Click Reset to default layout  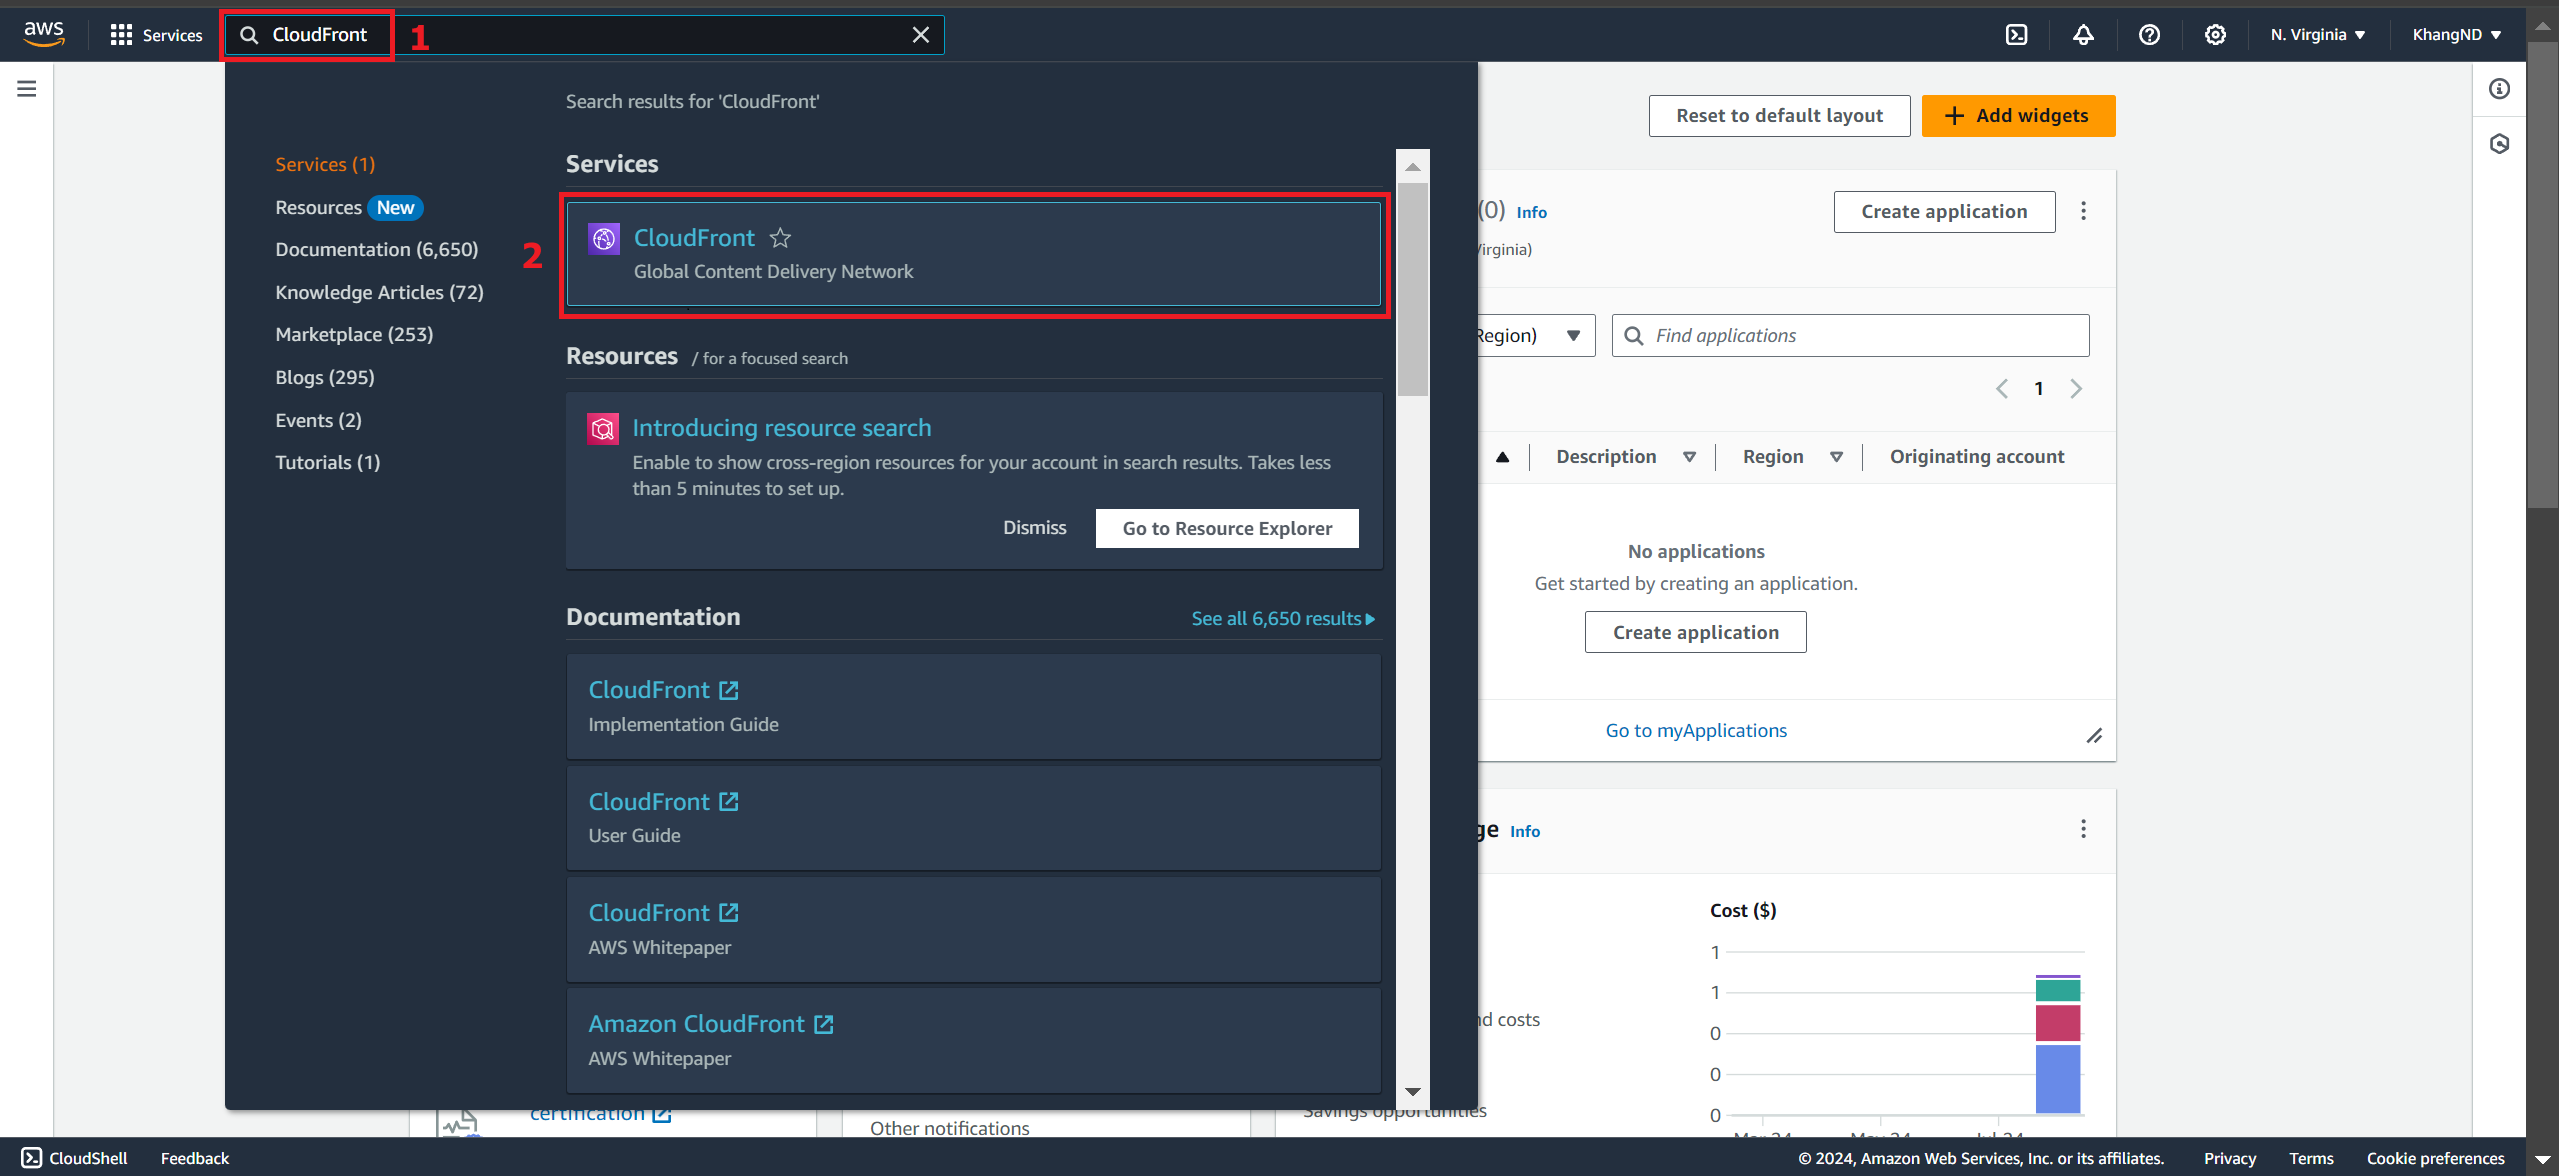1779,116
